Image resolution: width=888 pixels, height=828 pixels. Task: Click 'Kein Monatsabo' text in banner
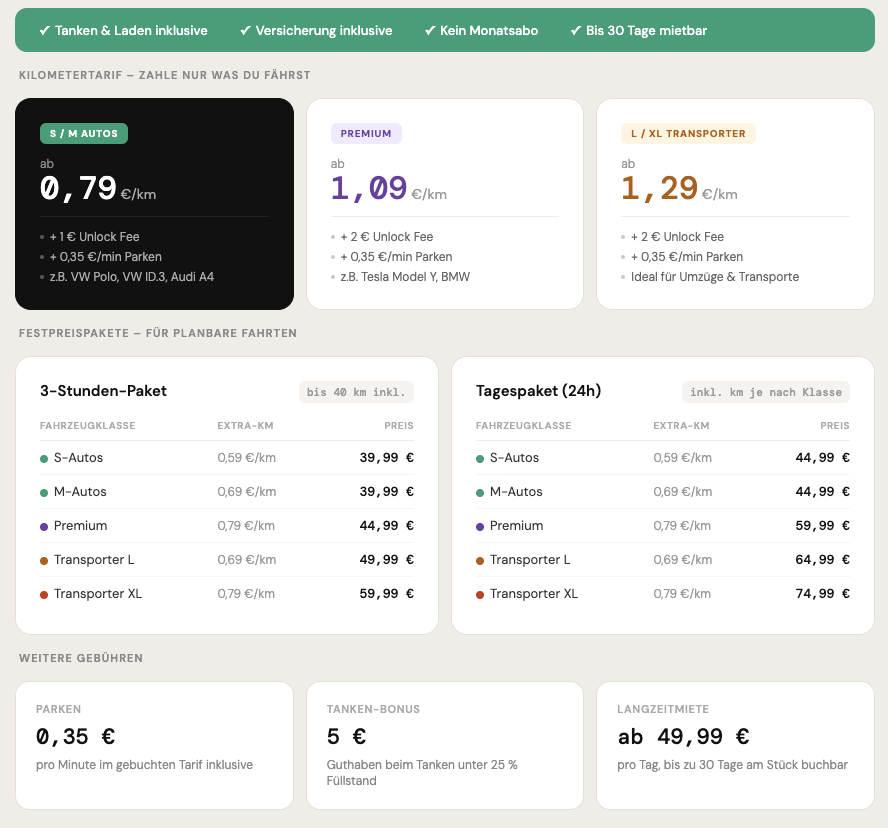pyautogui.click(x=489, y=31)
